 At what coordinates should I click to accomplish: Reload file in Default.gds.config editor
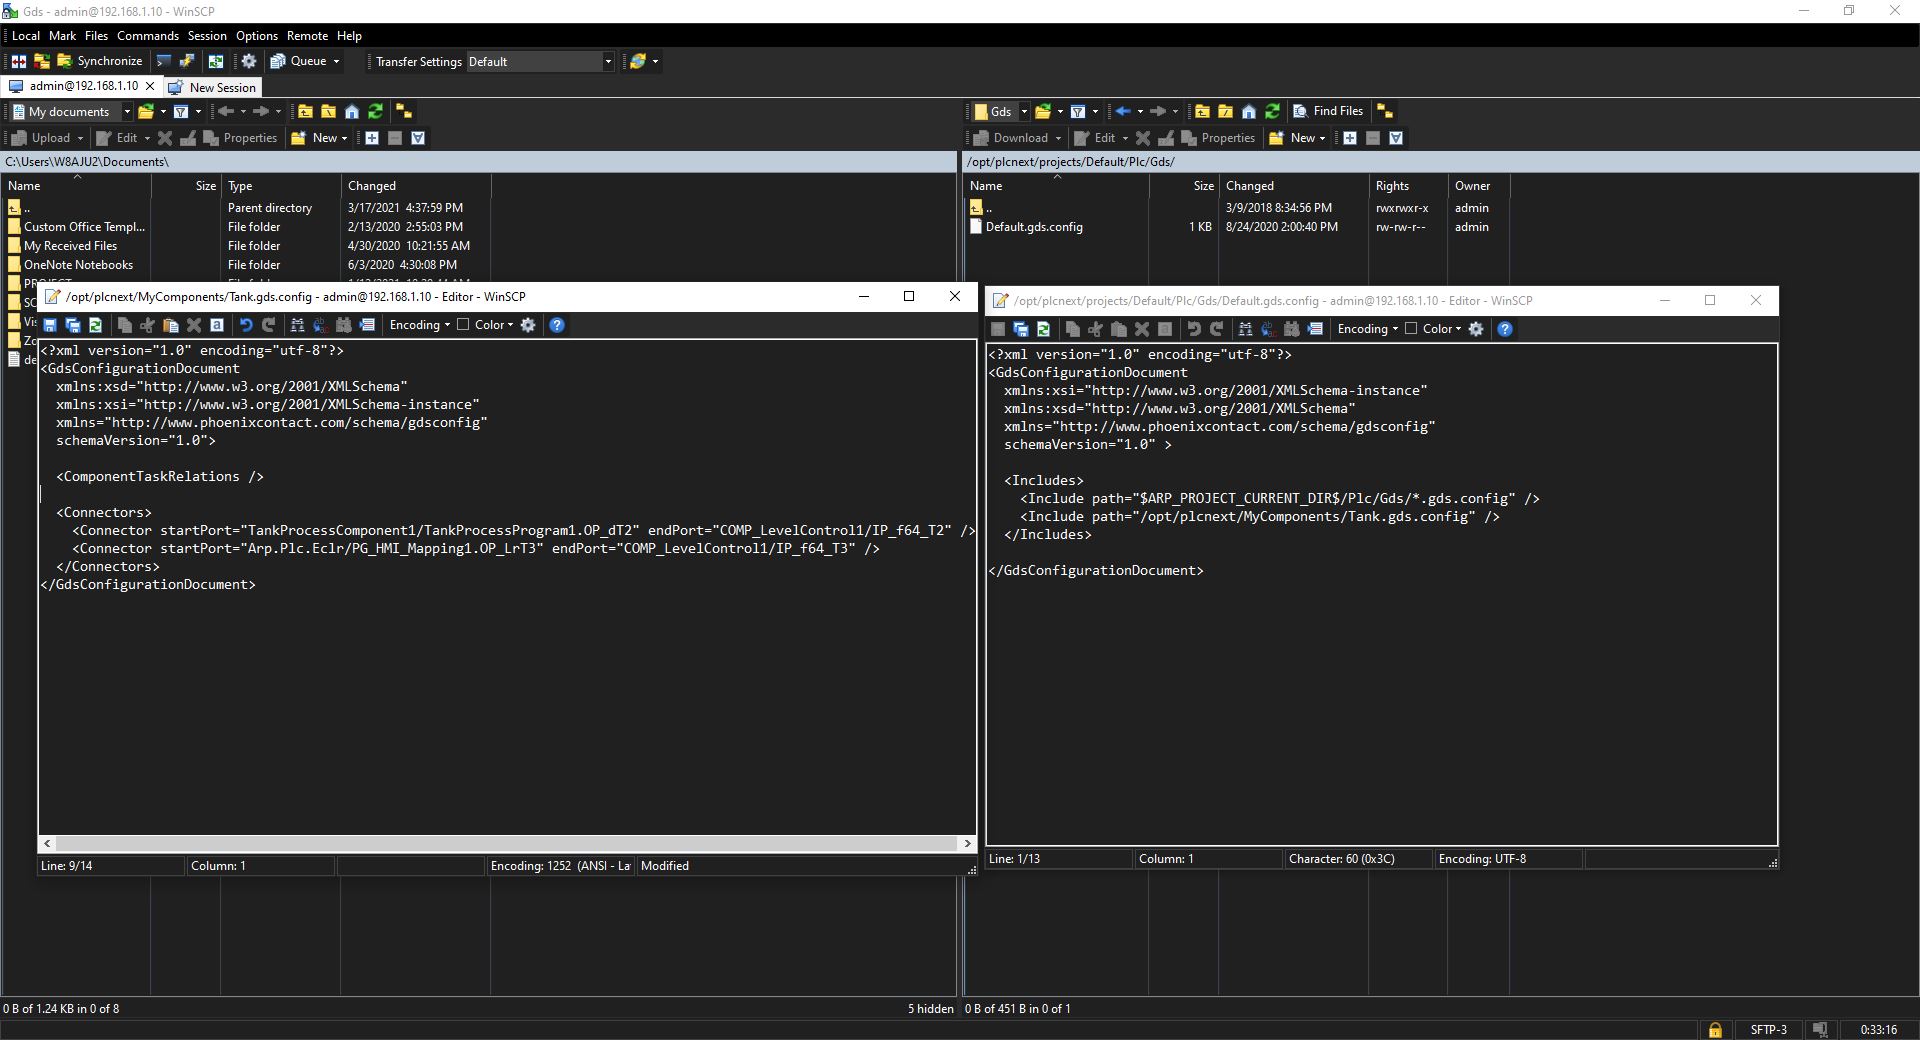[1043, 329]
